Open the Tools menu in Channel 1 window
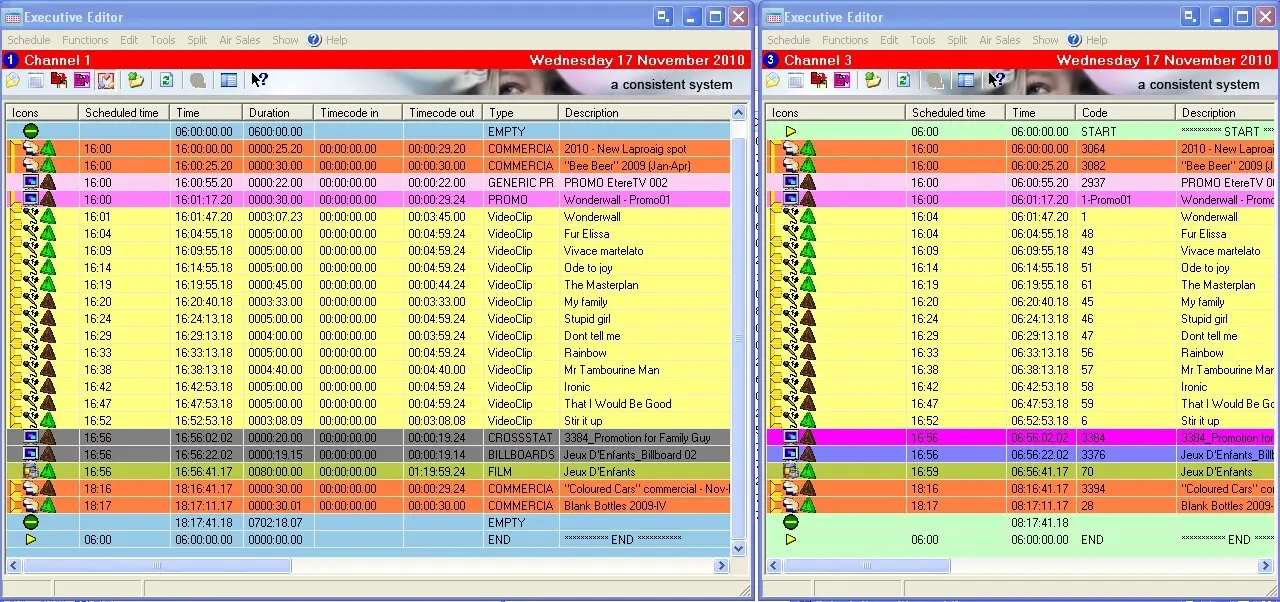This screenshot has width=1280, height=602. click(163, 40)
